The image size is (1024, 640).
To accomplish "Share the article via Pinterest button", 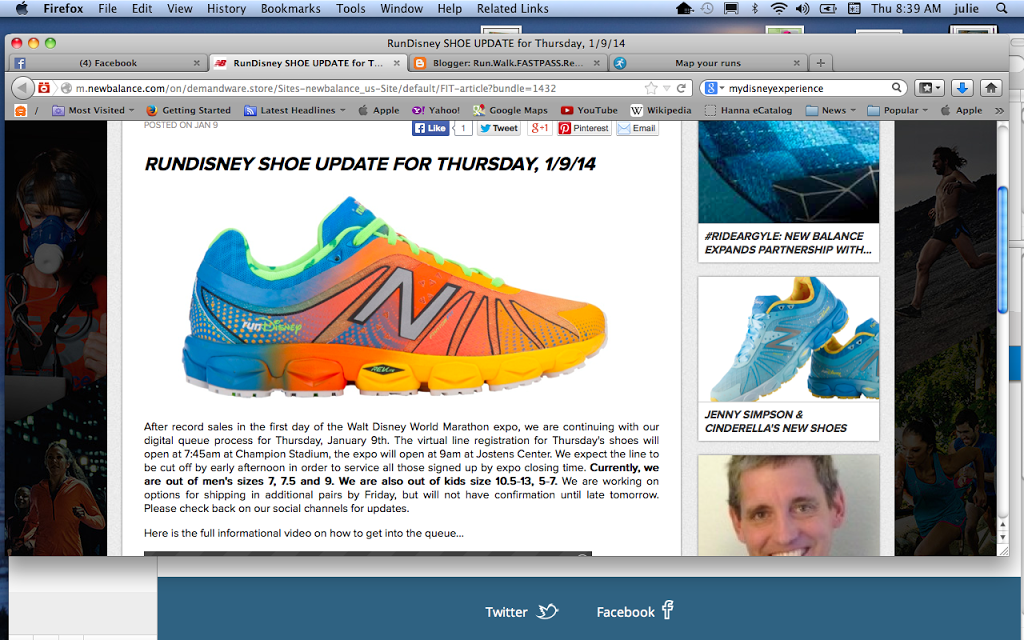I will pyautogui.click(x=584, y=128).
